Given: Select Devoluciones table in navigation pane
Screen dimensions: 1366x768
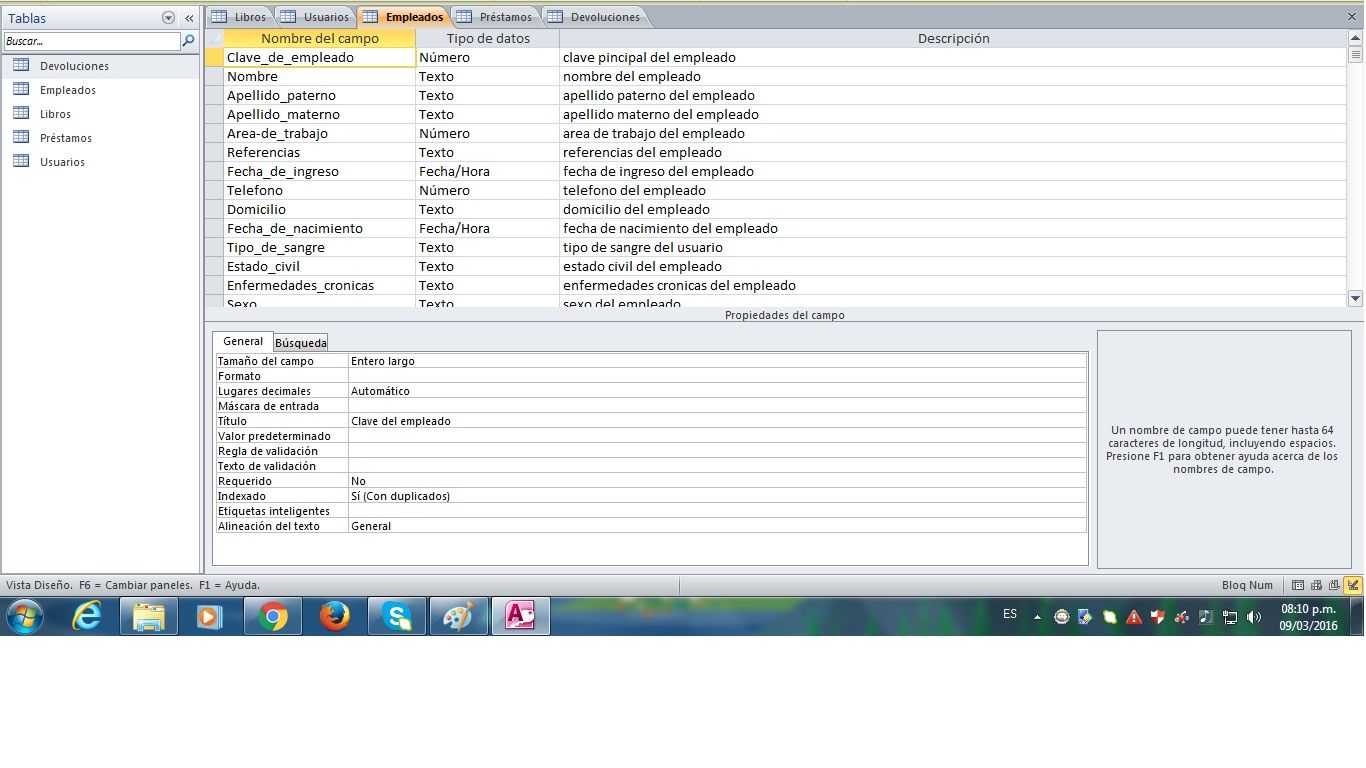Looking at the screenshot, I should [x=74, y=66].
